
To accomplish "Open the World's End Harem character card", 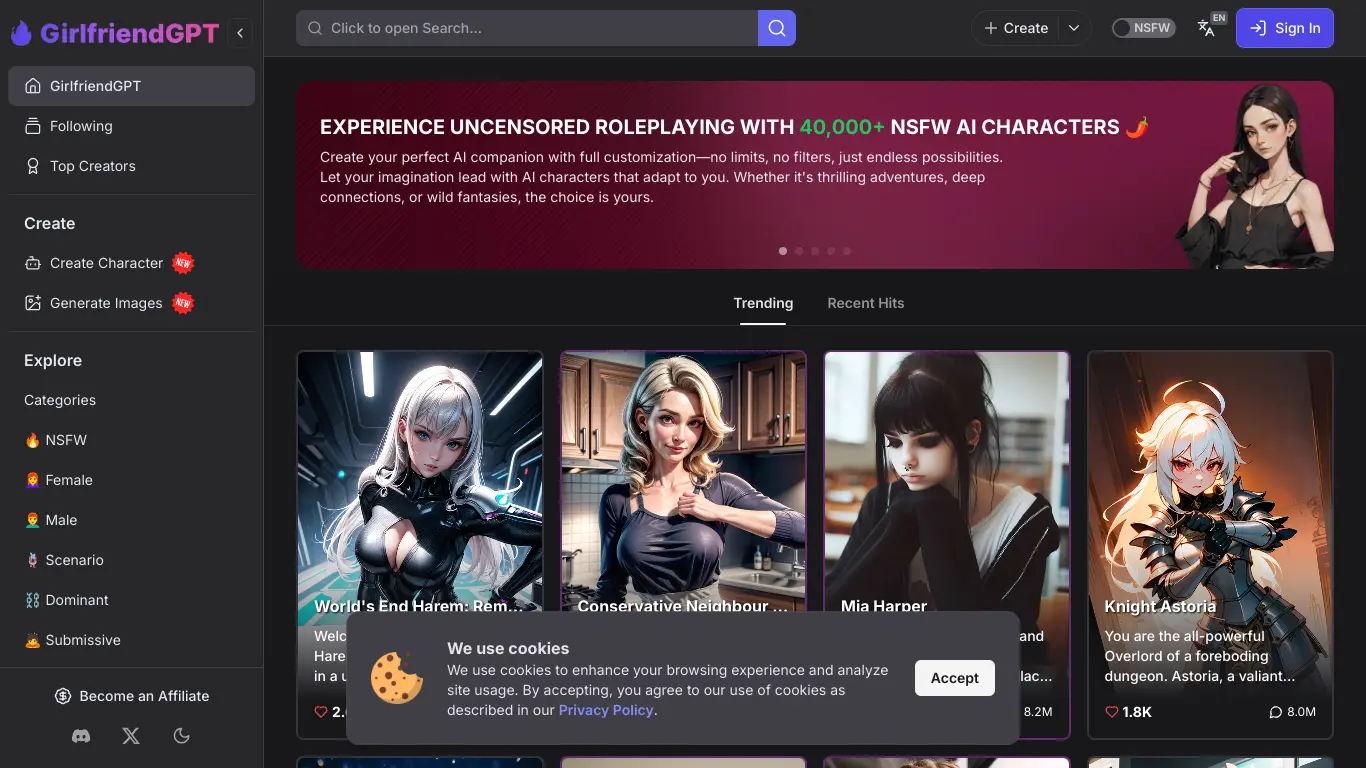I will click(x=420, y=544).
